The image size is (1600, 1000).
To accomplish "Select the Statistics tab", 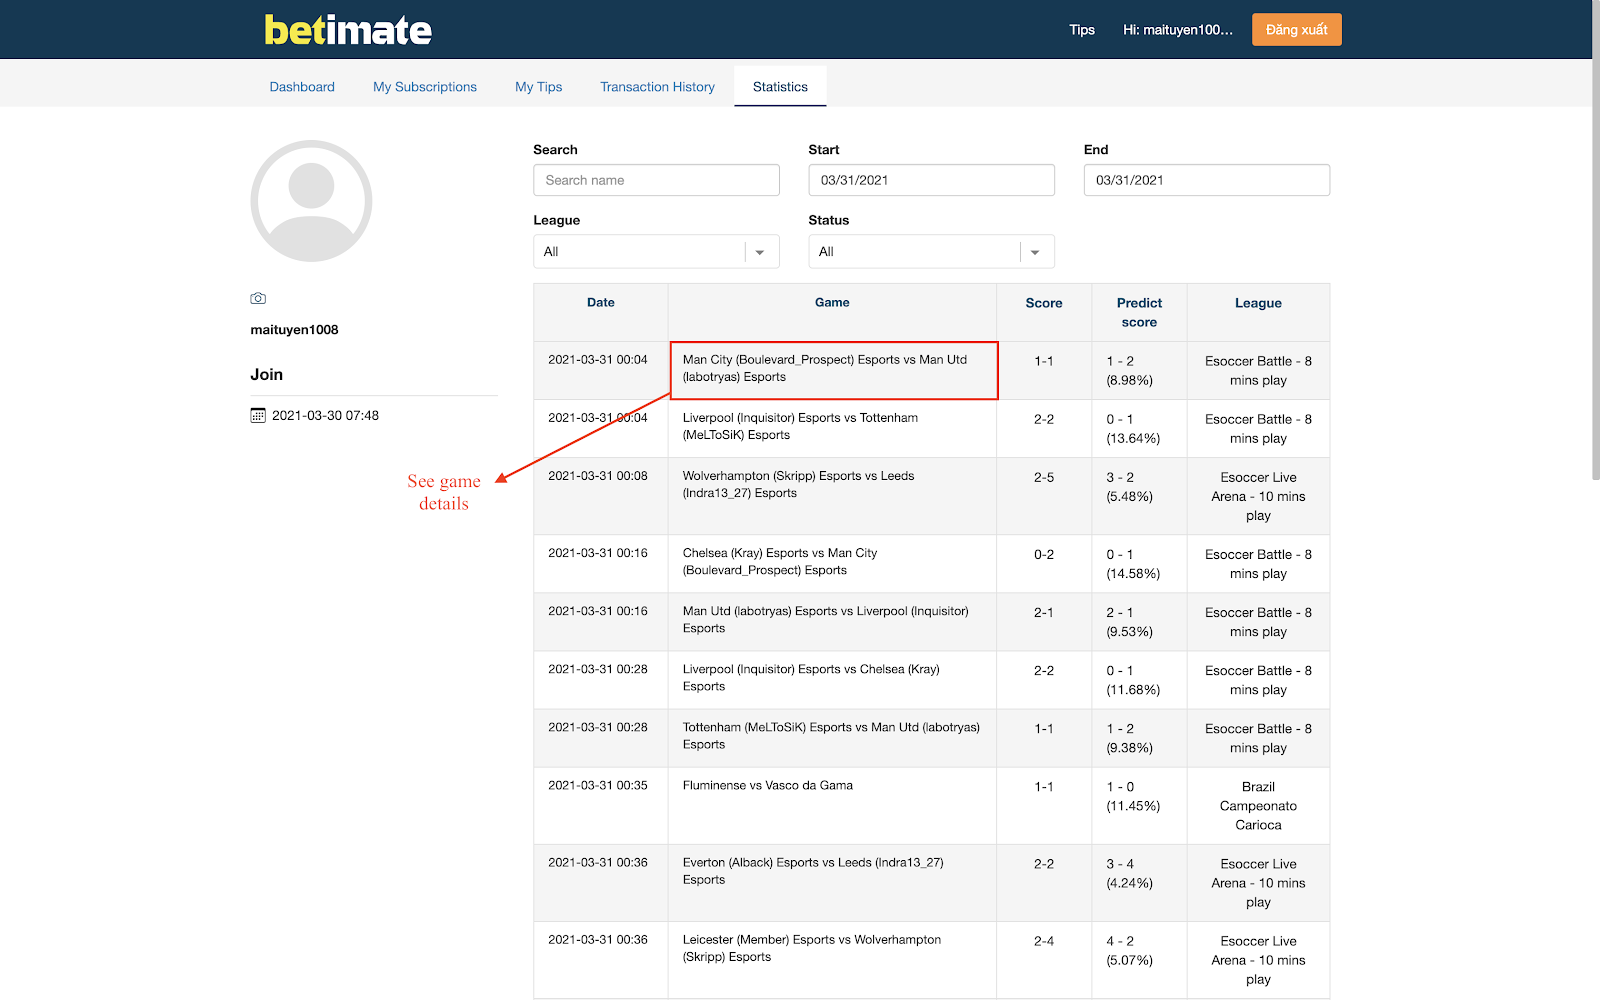I will pos(780,87).
